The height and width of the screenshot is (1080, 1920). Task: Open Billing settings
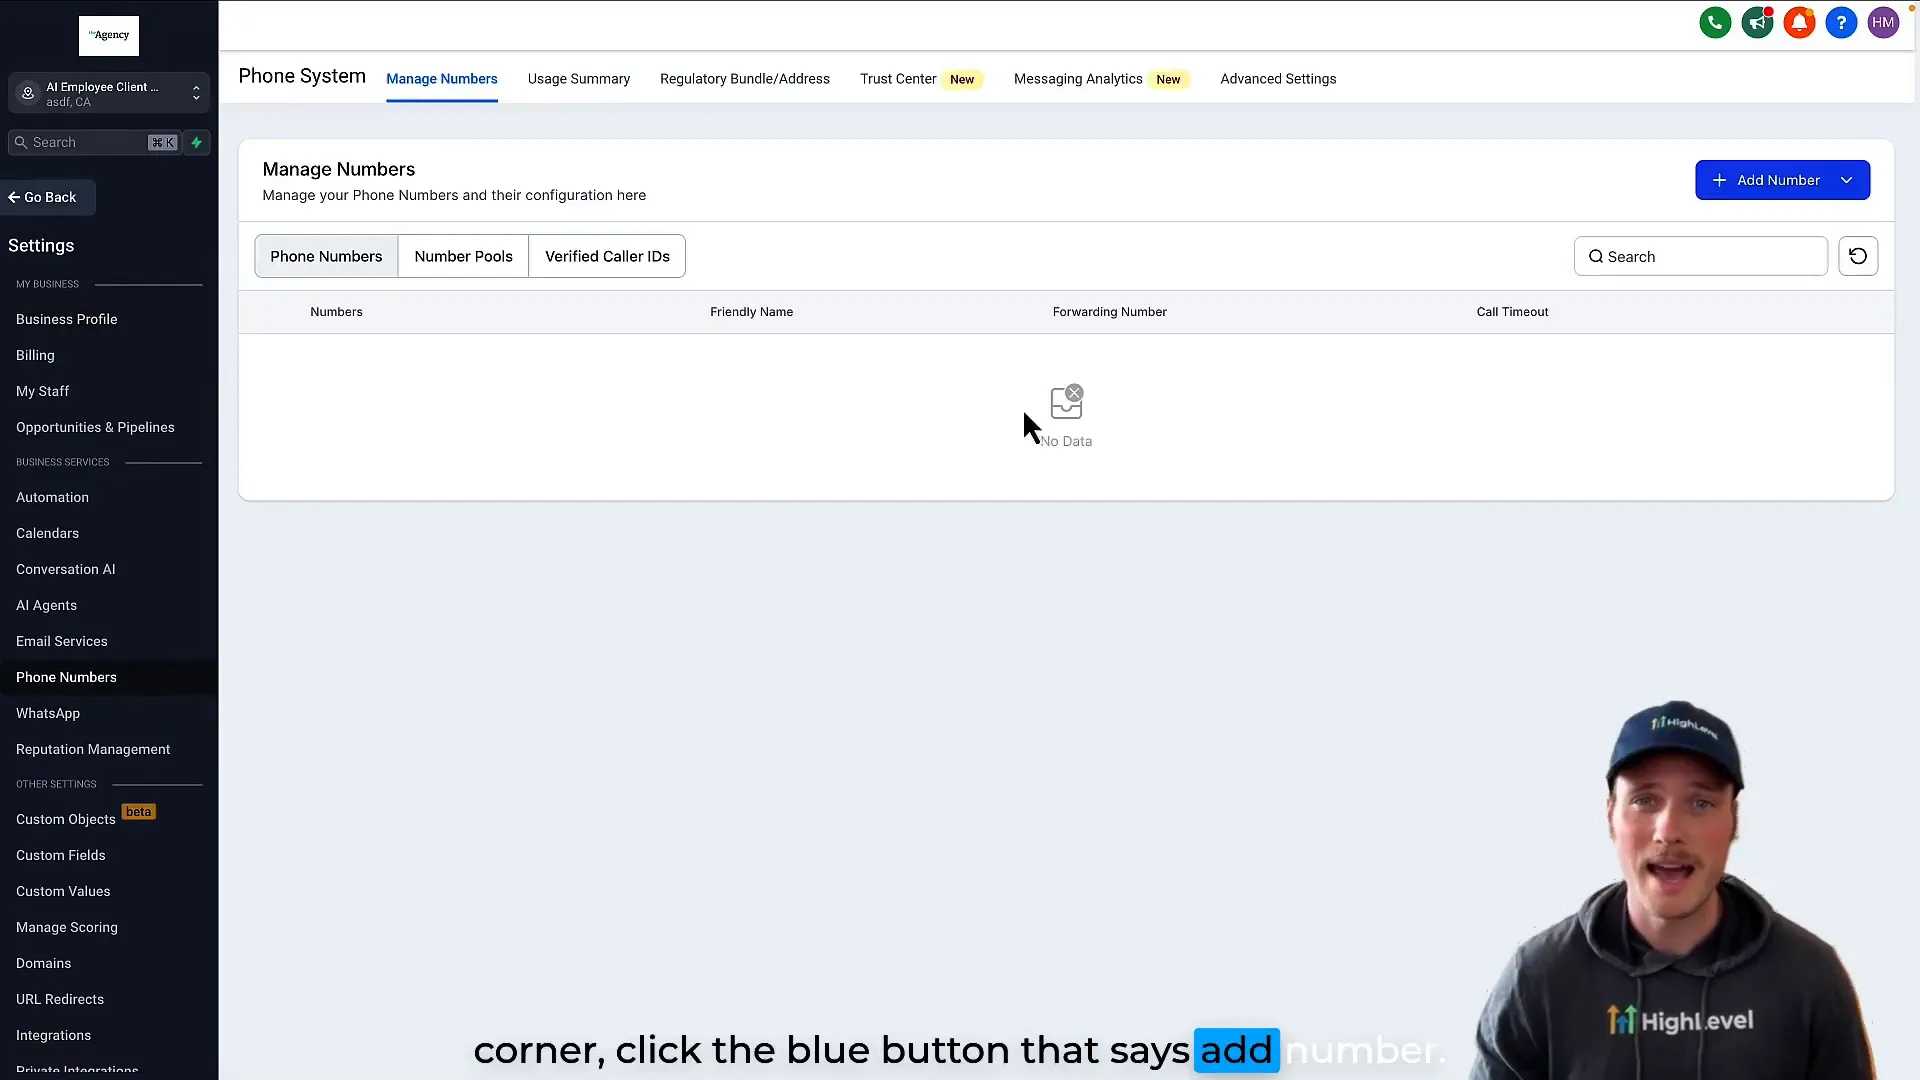pos(35,355)
